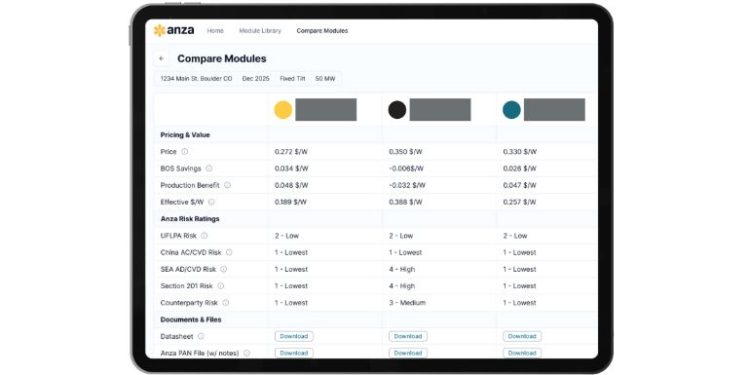Click the Pricing & Value section header
The image size is (750, 375).
[x=185, y=135]
